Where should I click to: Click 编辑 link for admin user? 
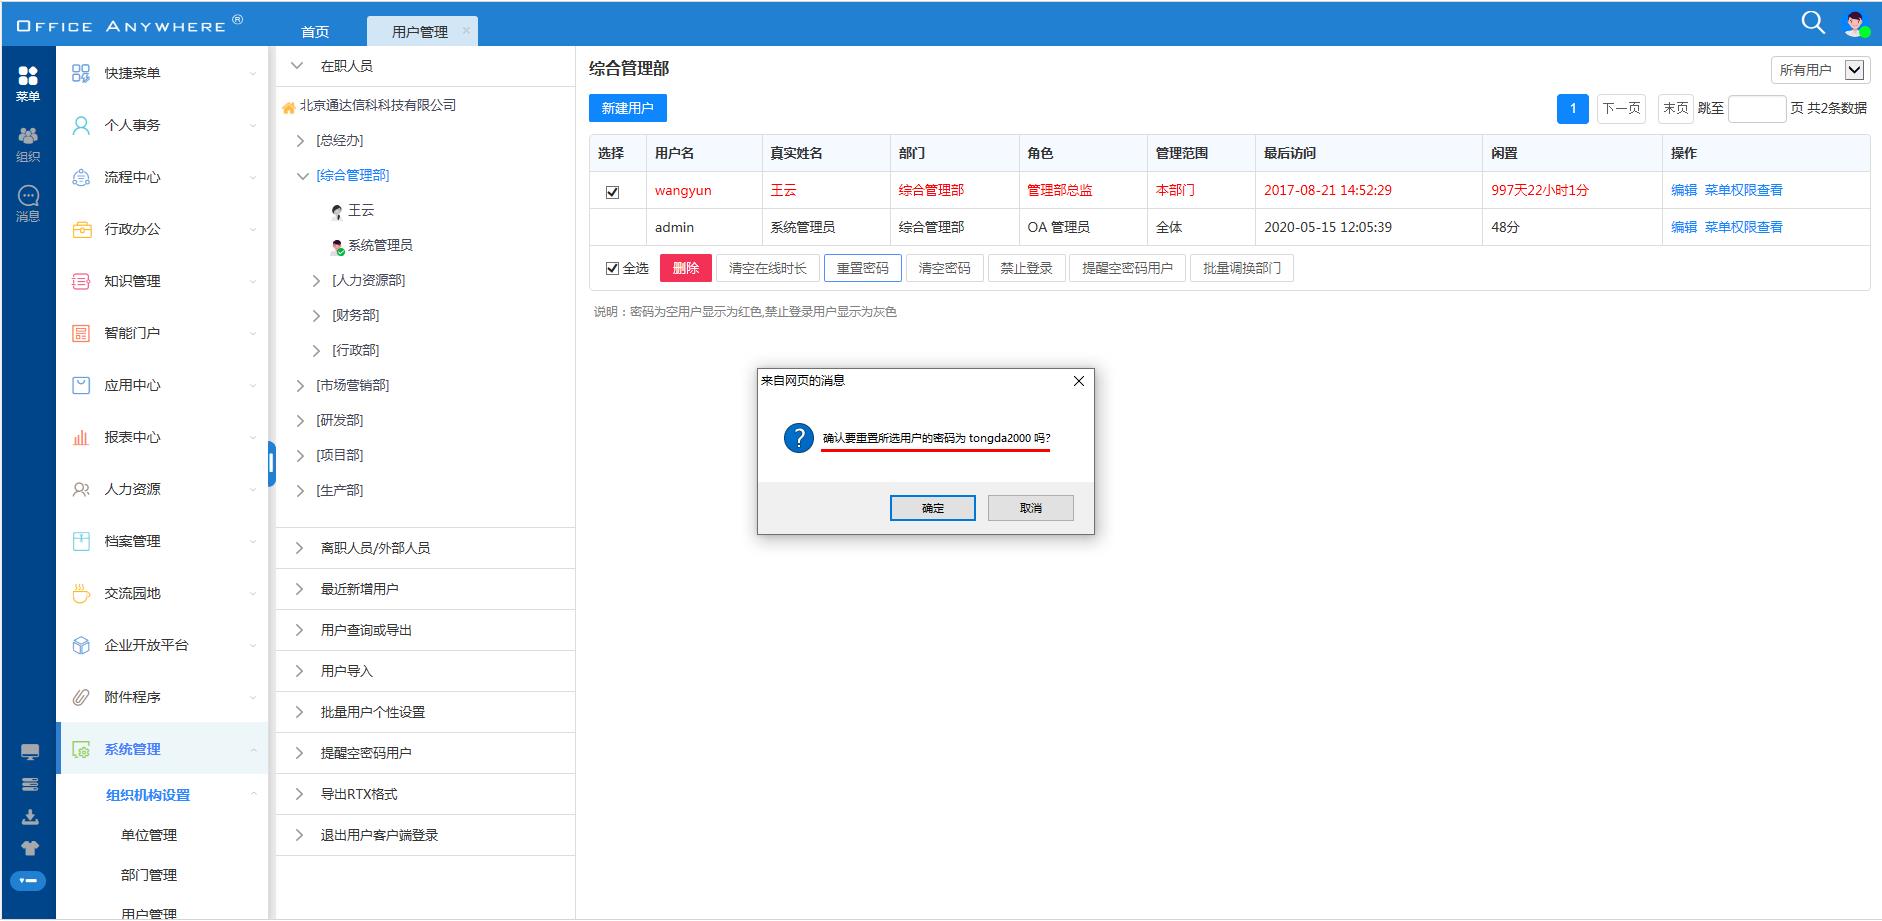[x=1683, y=227]
